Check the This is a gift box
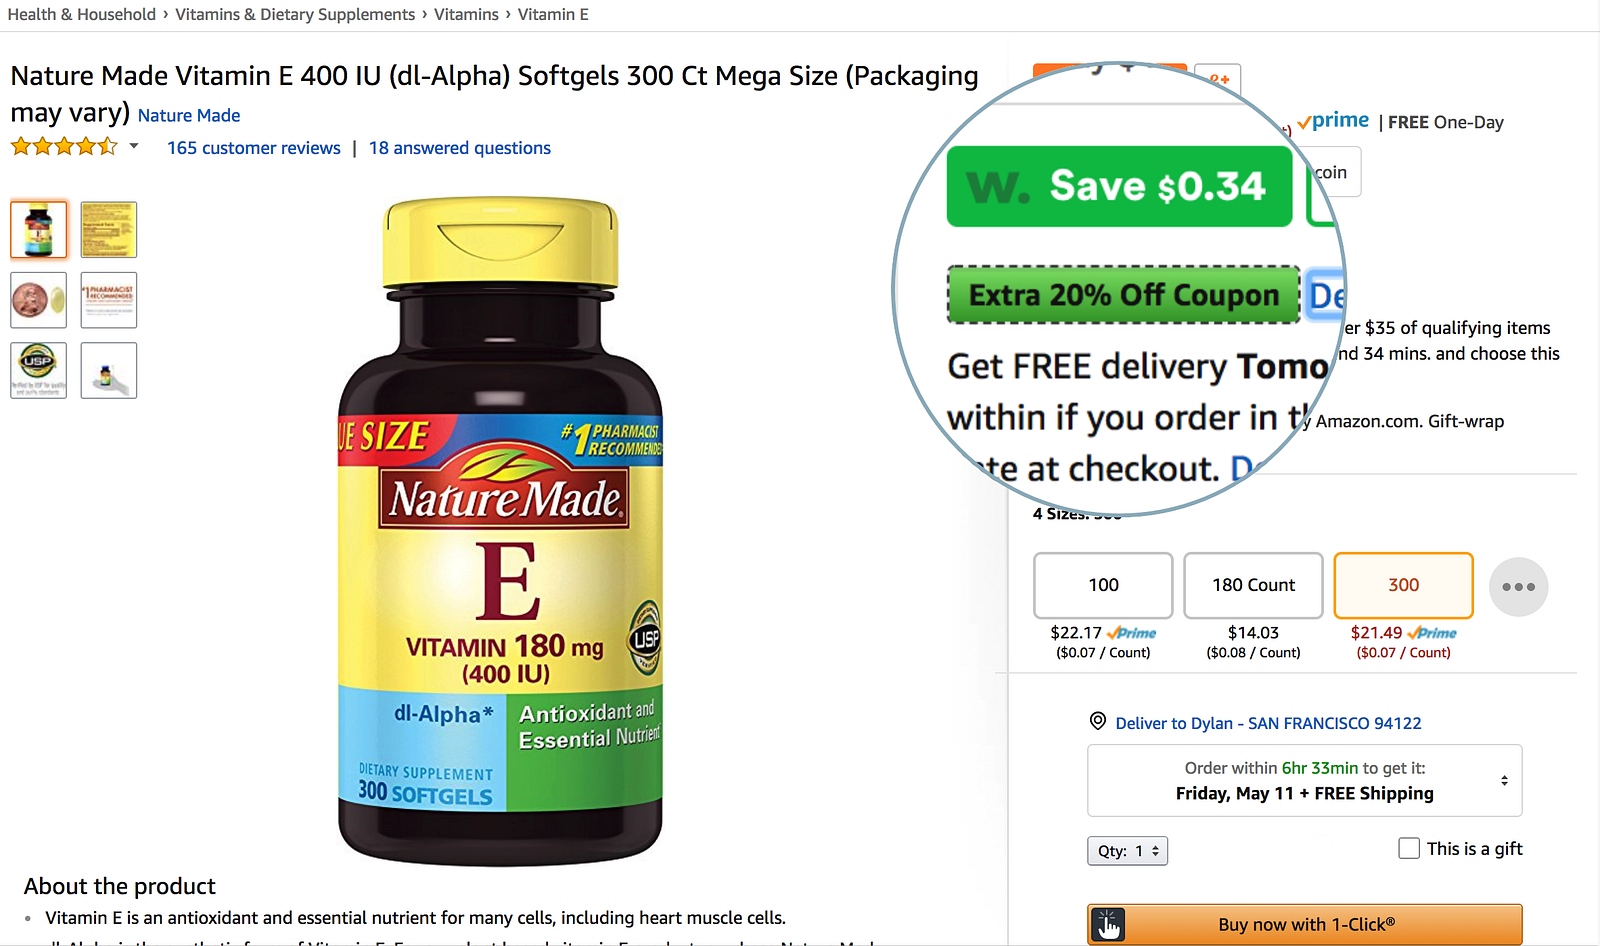The width and height of the screenshot is (1600, 946). click(1409, 848)
